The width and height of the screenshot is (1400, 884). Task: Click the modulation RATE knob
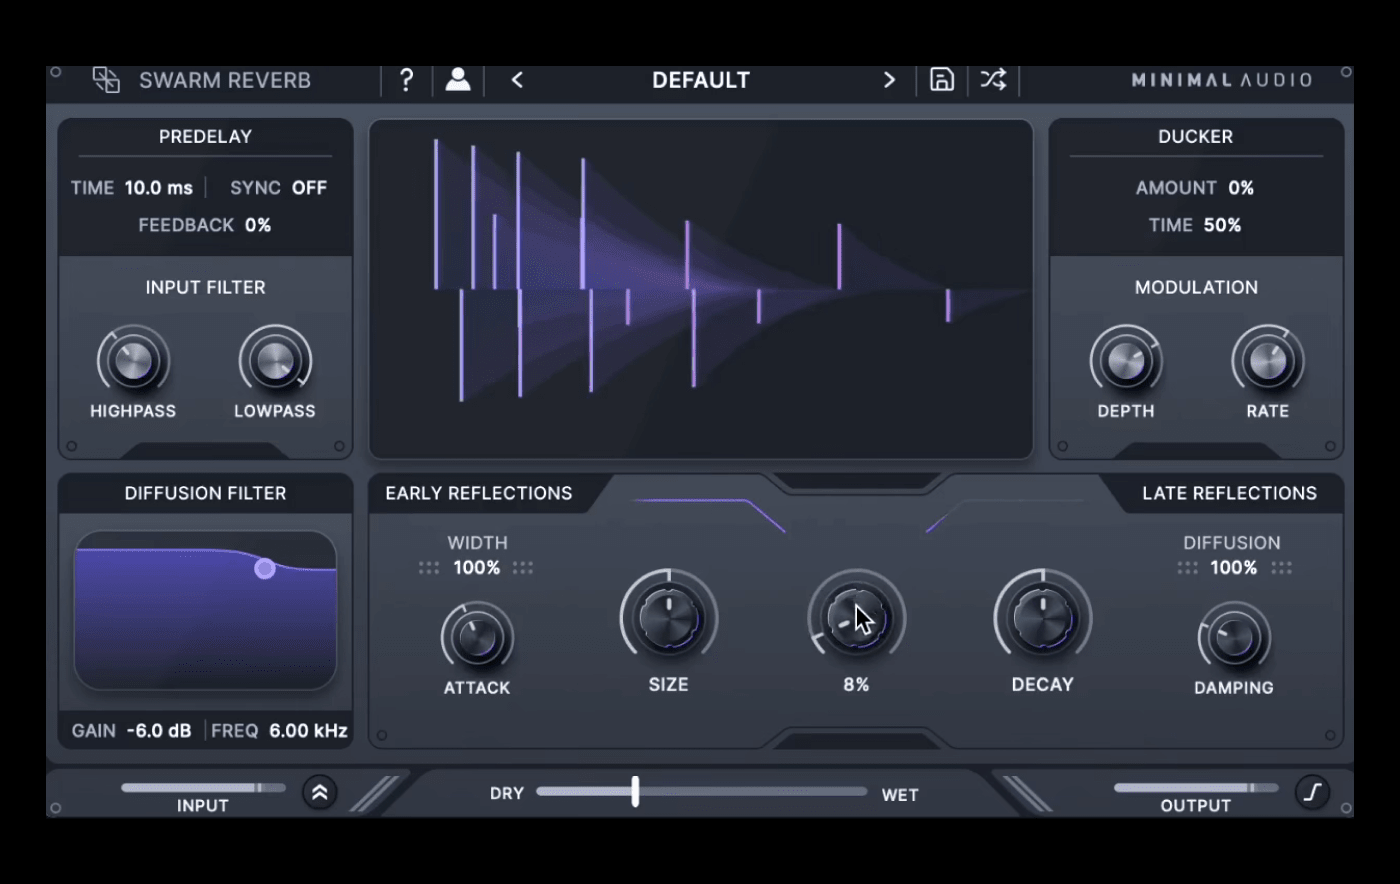[1268, 361]
